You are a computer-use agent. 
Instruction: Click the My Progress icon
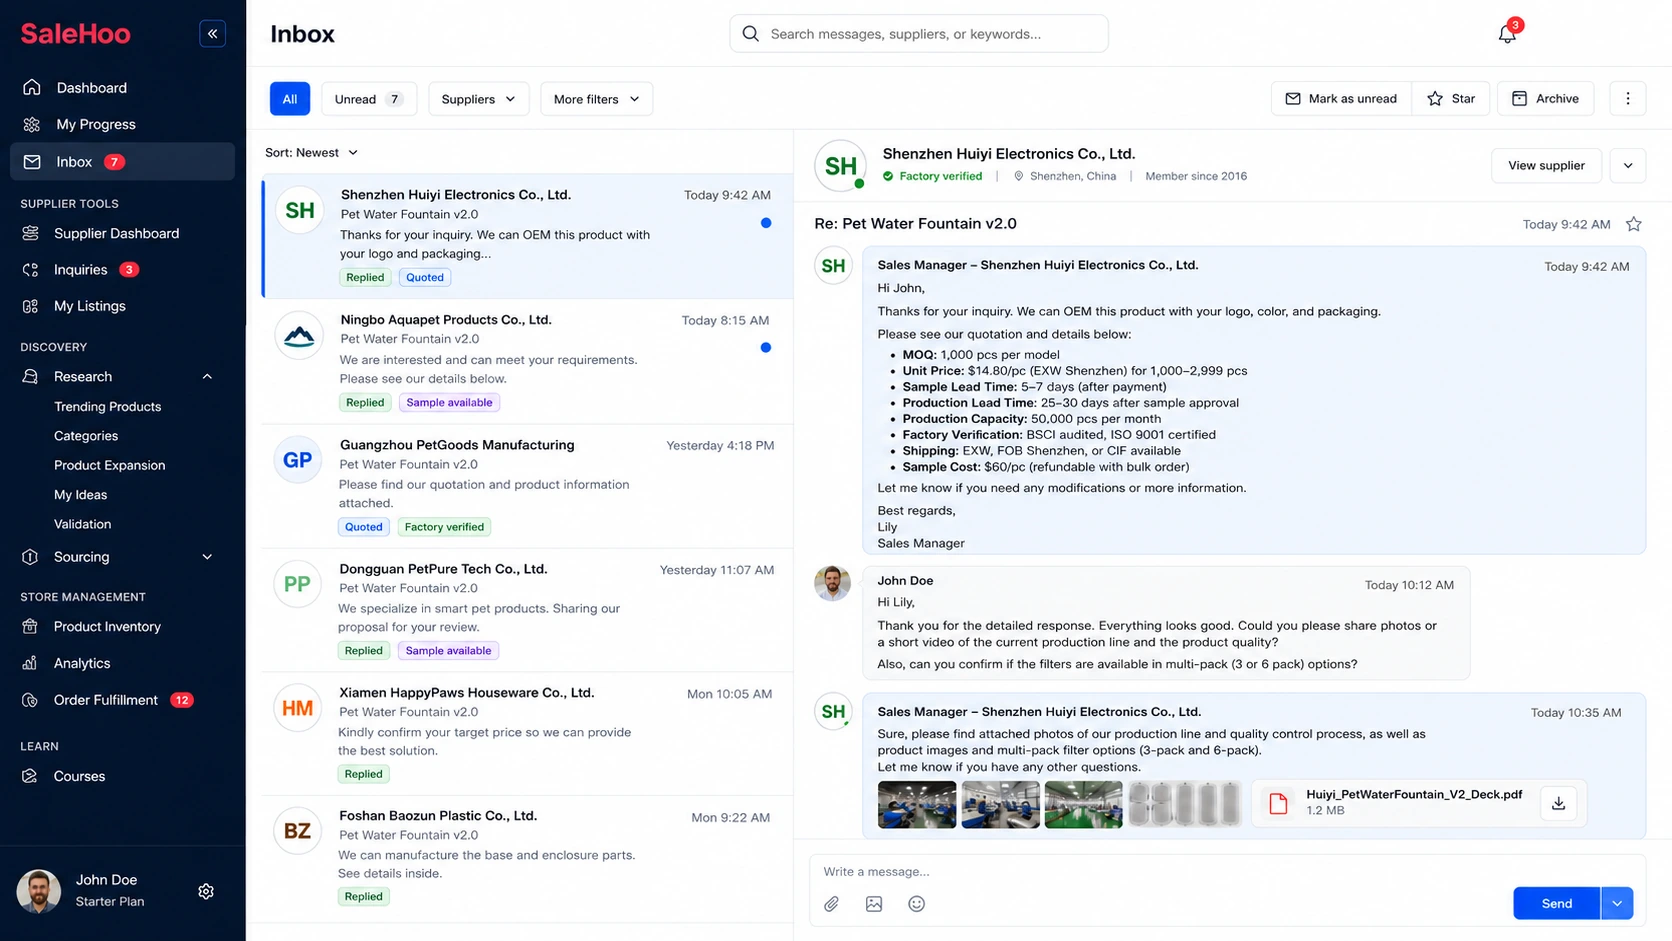[32, 125]
